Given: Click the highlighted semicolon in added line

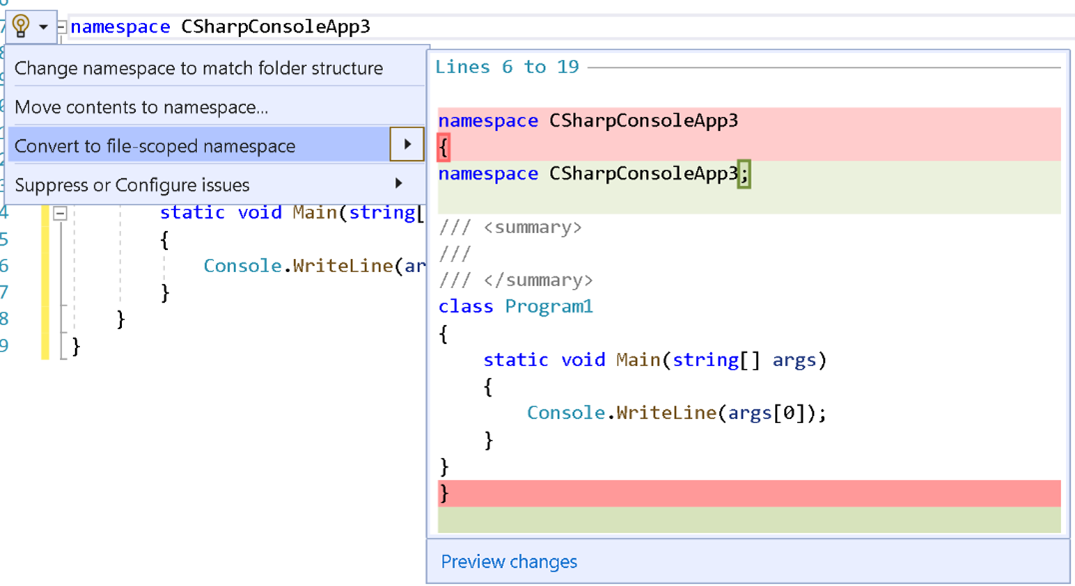Looking at the screenshot, I should (x=744, y=174).
